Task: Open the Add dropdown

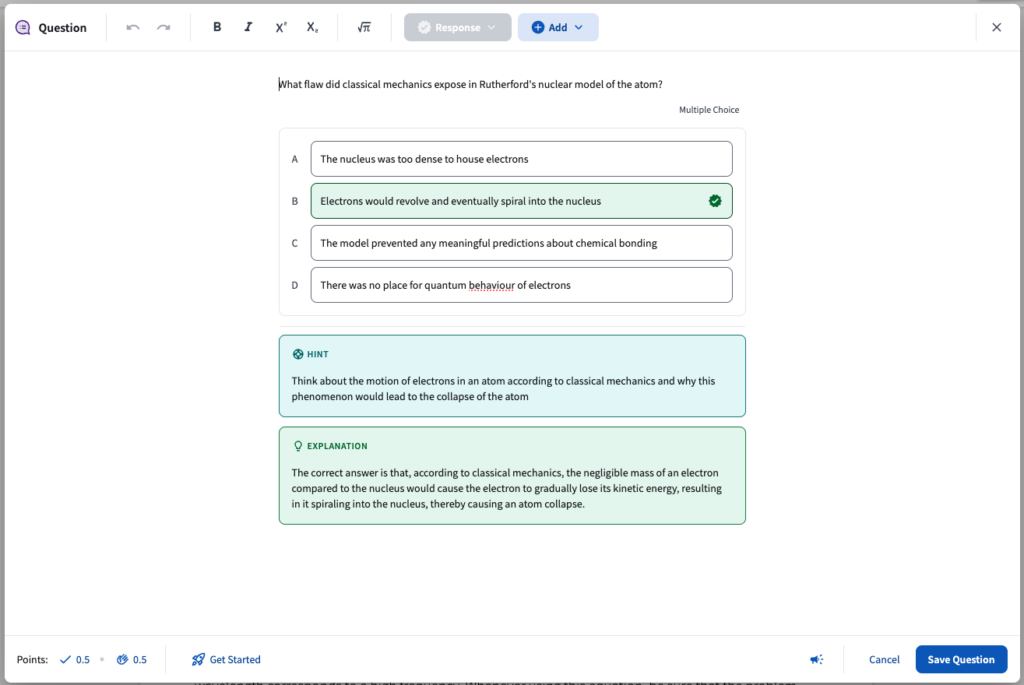Action: tap(557, 27)
